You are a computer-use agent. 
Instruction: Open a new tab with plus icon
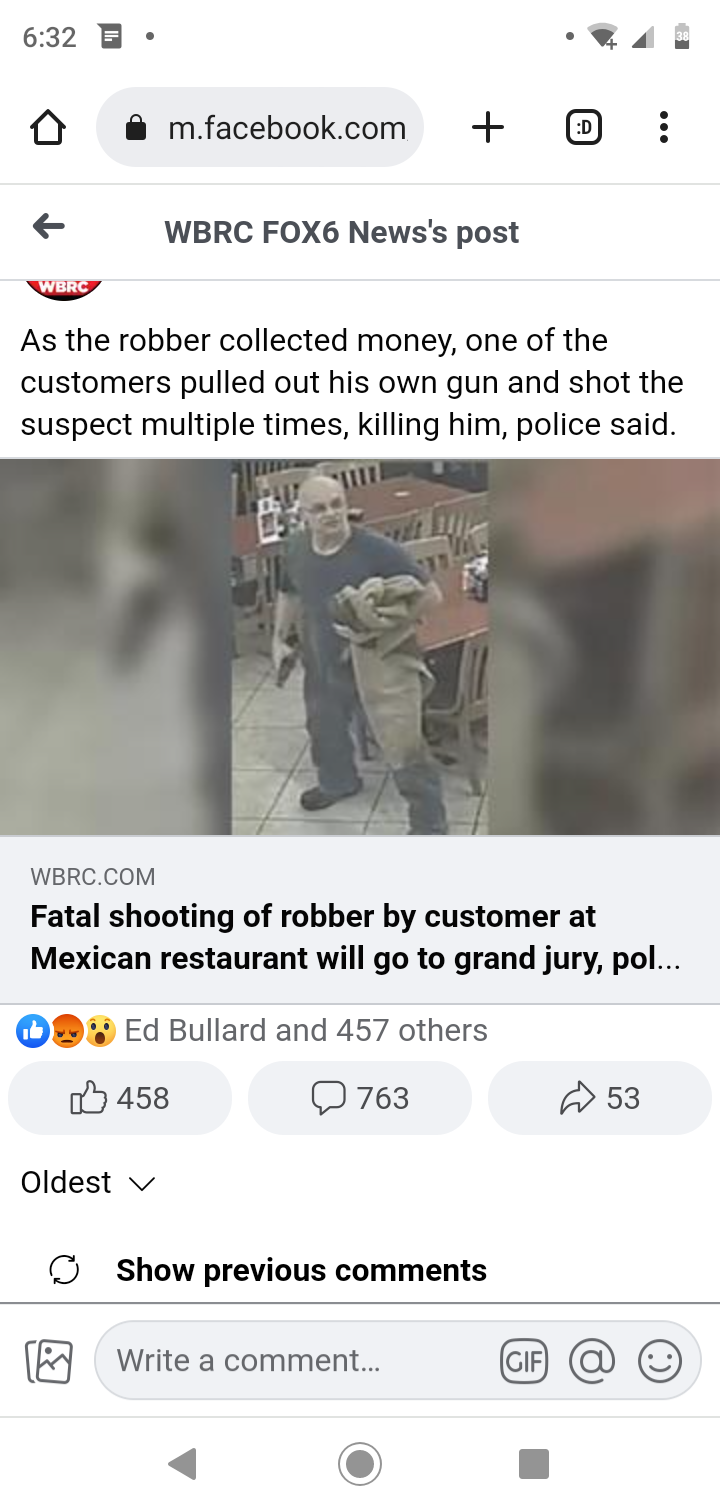[x=487, y=128]
